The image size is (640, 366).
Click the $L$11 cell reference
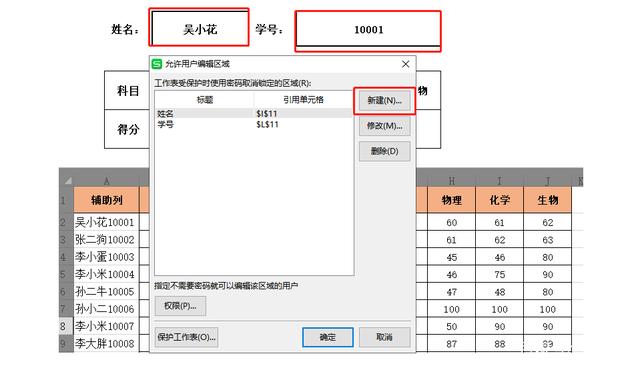[x=267, y=124]
